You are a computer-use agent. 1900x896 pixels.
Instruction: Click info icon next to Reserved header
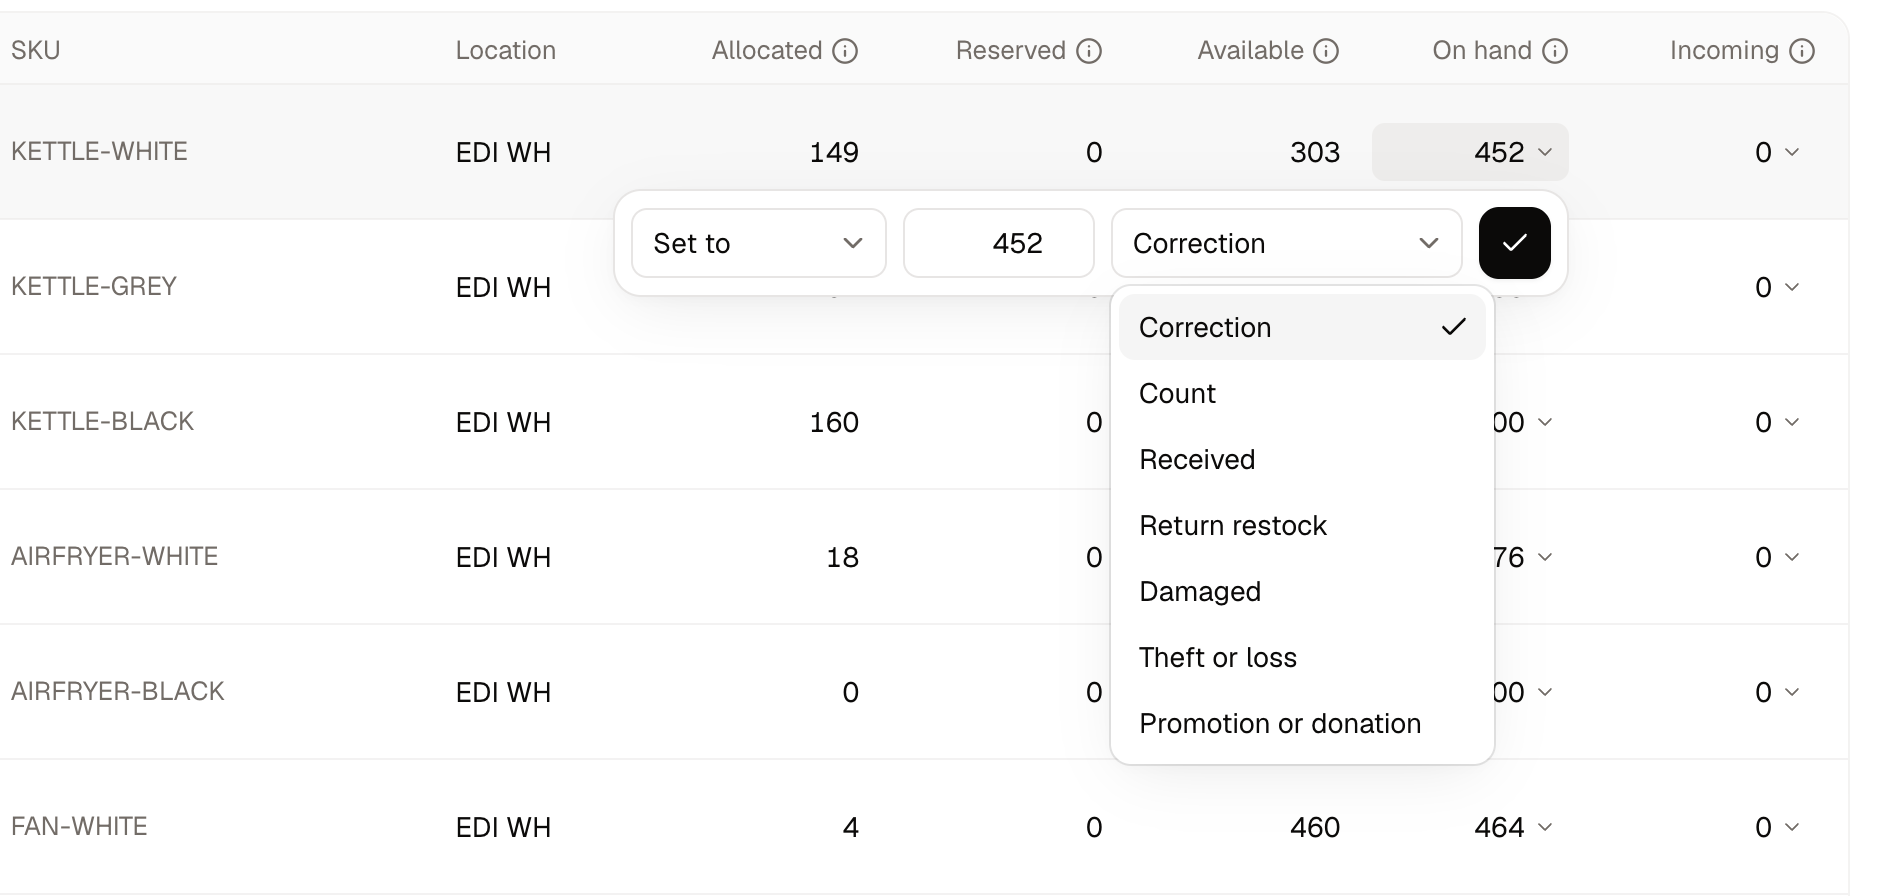[1089, 51]
